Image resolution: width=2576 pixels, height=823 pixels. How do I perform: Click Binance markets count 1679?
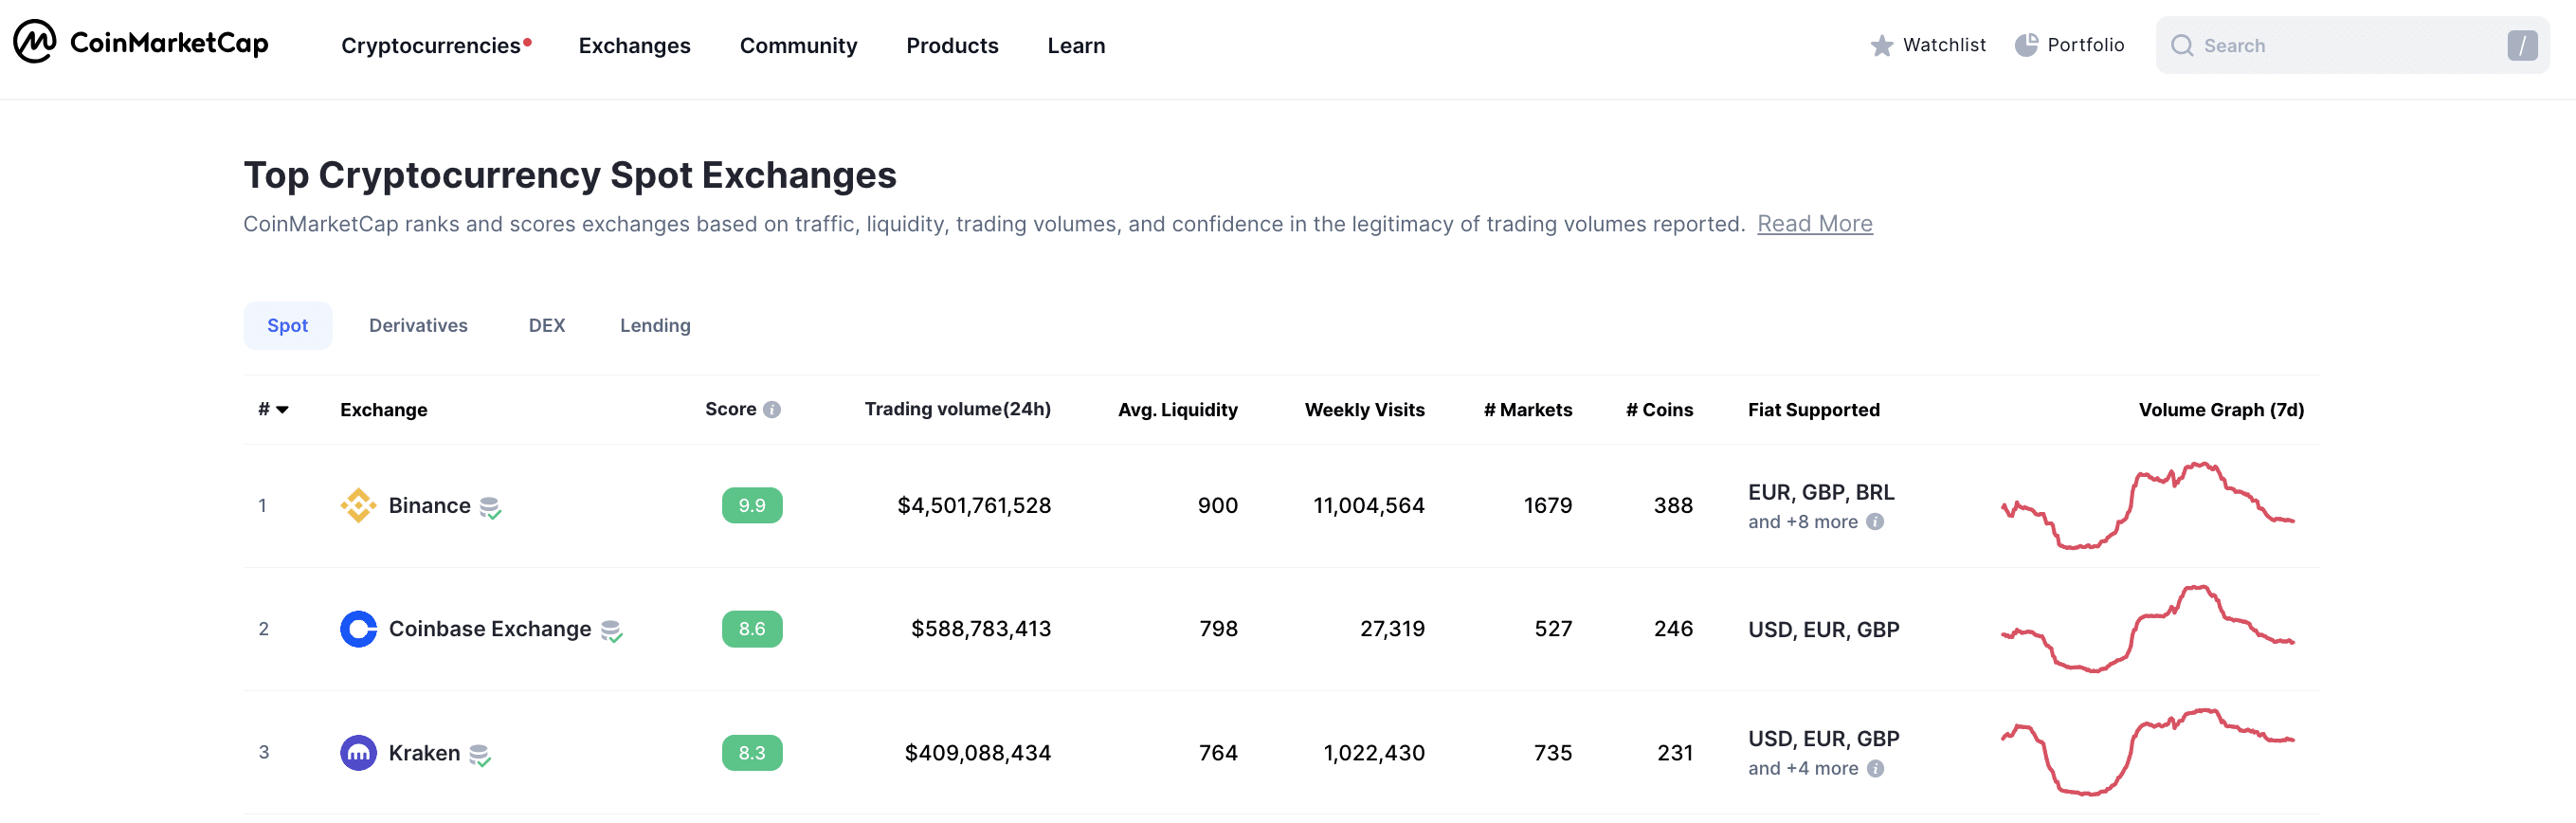coord(1547,506)
